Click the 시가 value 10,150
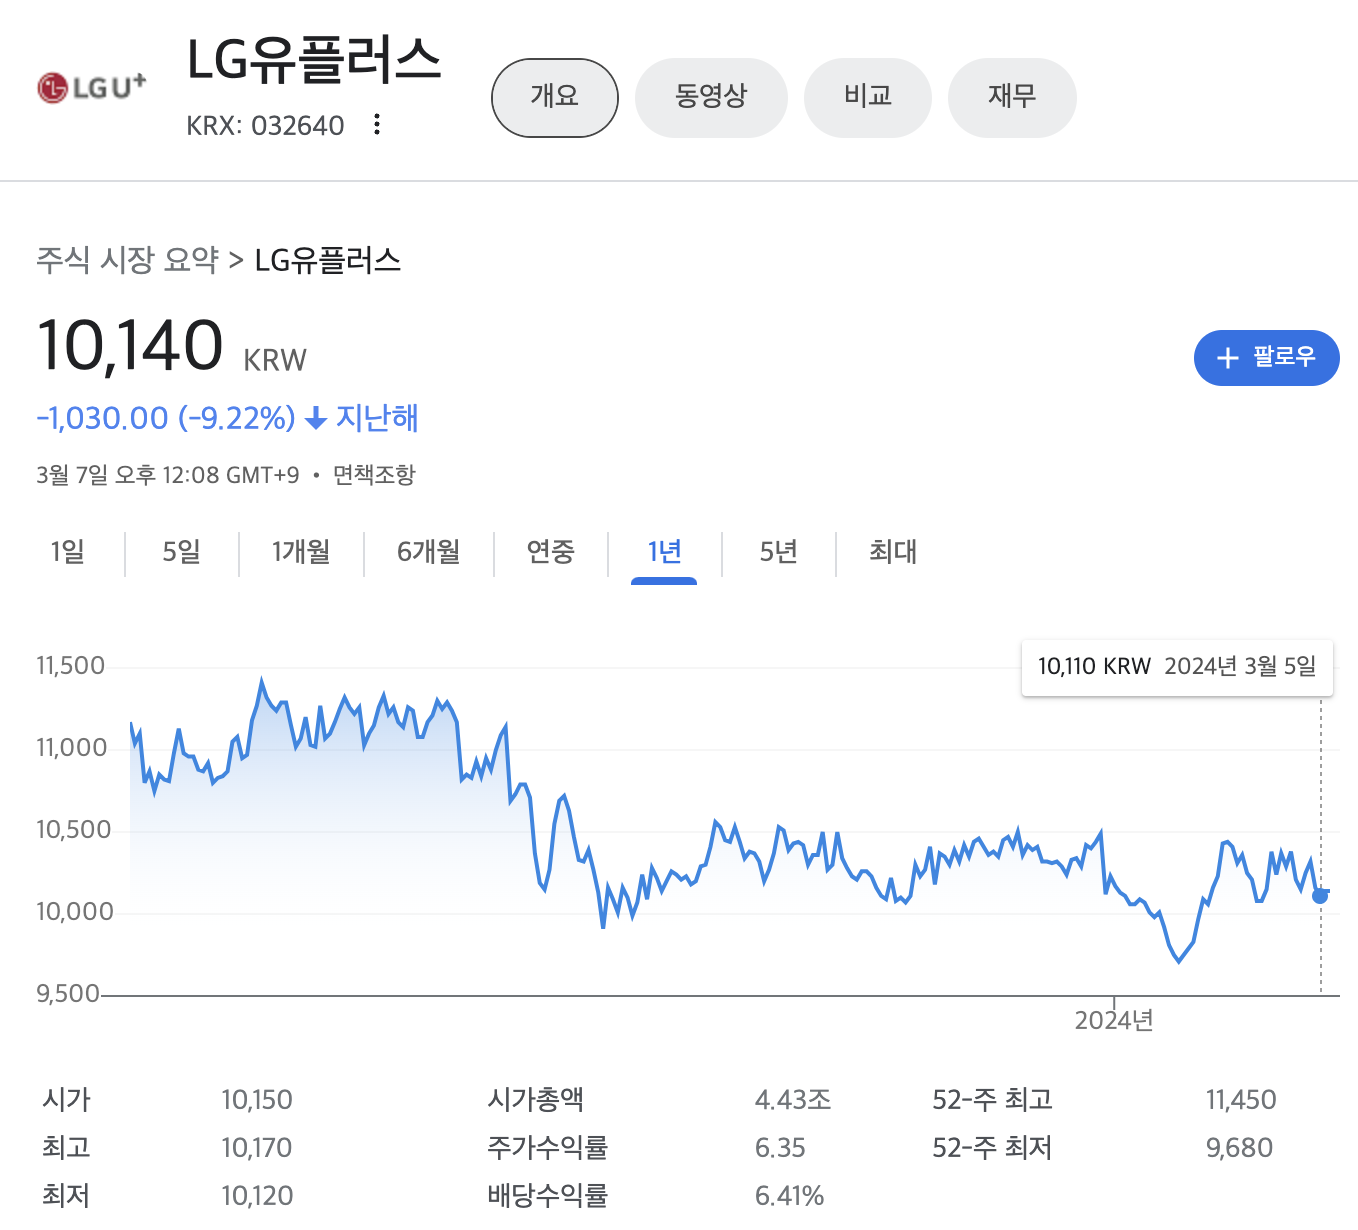Screen dimensions: 1358x1230 [x=257, y=1100]
